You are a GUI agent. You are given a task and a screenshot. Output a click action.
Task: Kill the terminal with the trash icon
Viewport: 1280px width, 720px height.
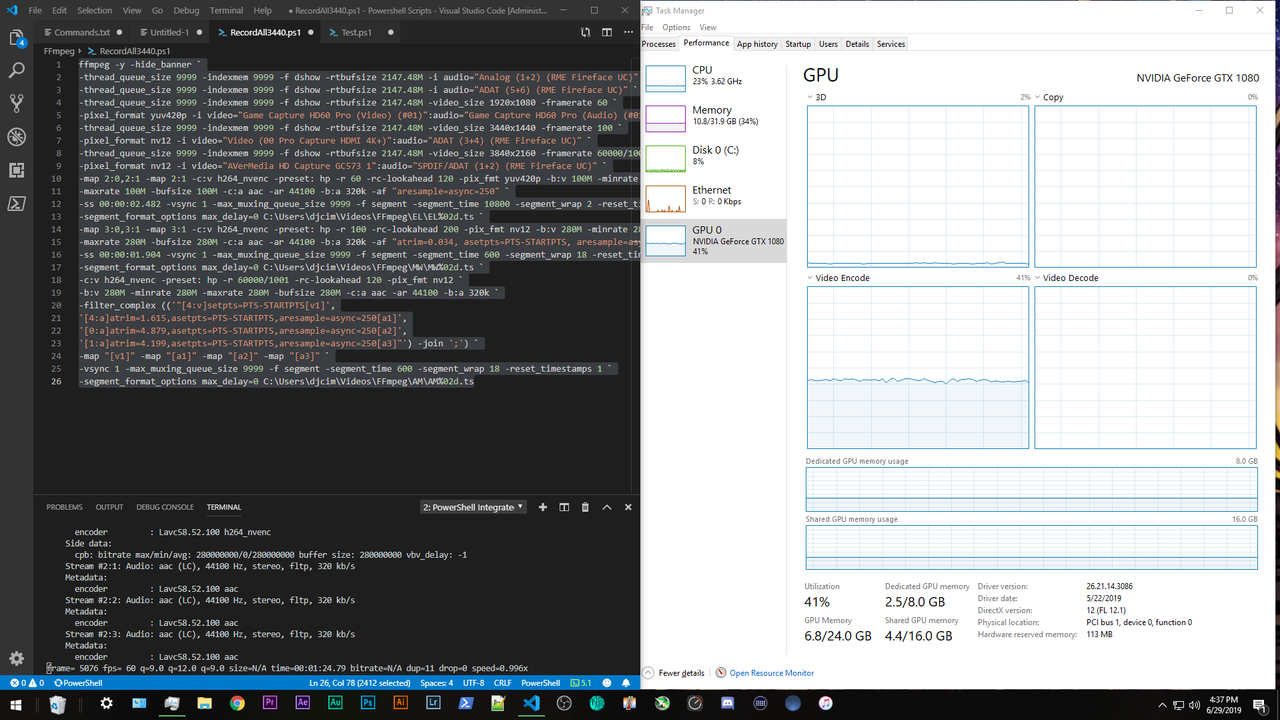pos(585,507)
